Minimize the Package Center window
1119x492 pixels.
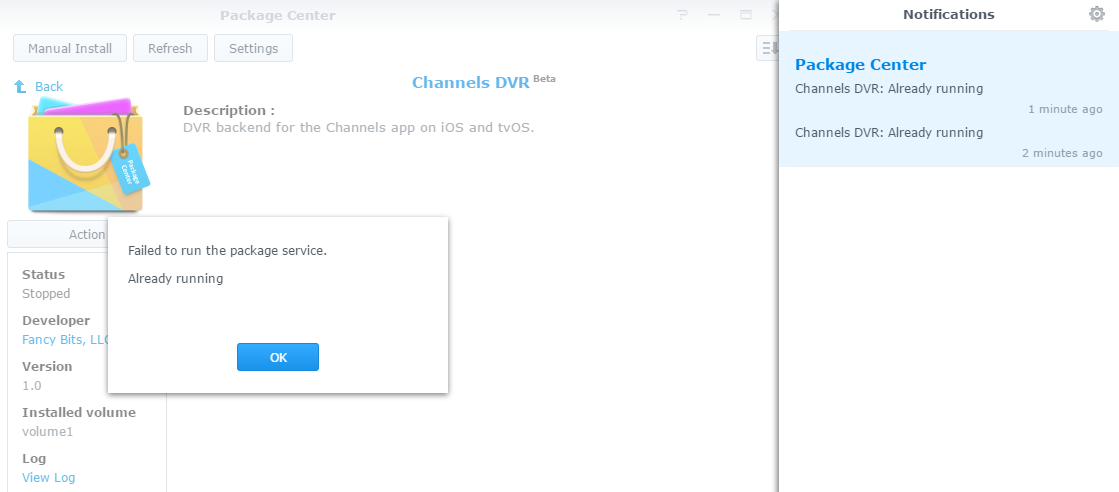click(714, 15)
